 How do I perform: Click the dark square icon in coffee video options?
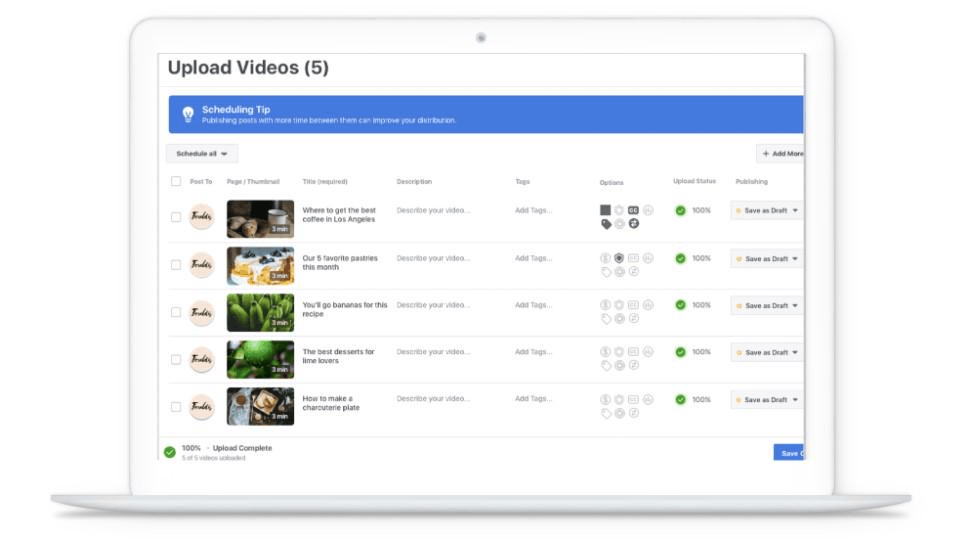[x=606, y=210]
